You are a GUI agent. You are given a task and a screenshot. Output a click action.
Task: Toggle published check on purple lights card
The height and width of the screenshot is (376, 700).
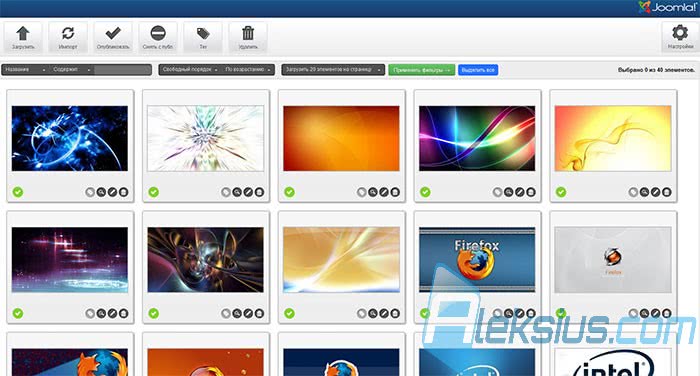(18, 313)
